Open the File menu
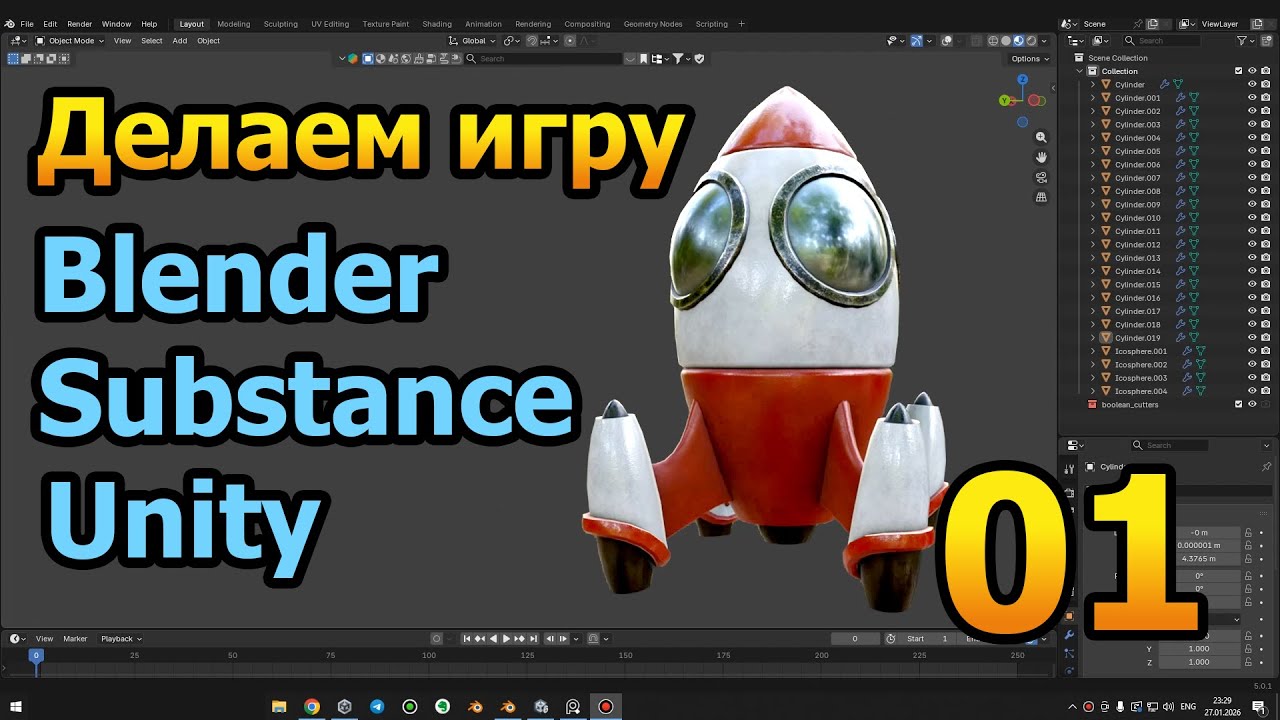Image resolution: width=1280 pixels, height=720 pixels. [x=27, y=24]
